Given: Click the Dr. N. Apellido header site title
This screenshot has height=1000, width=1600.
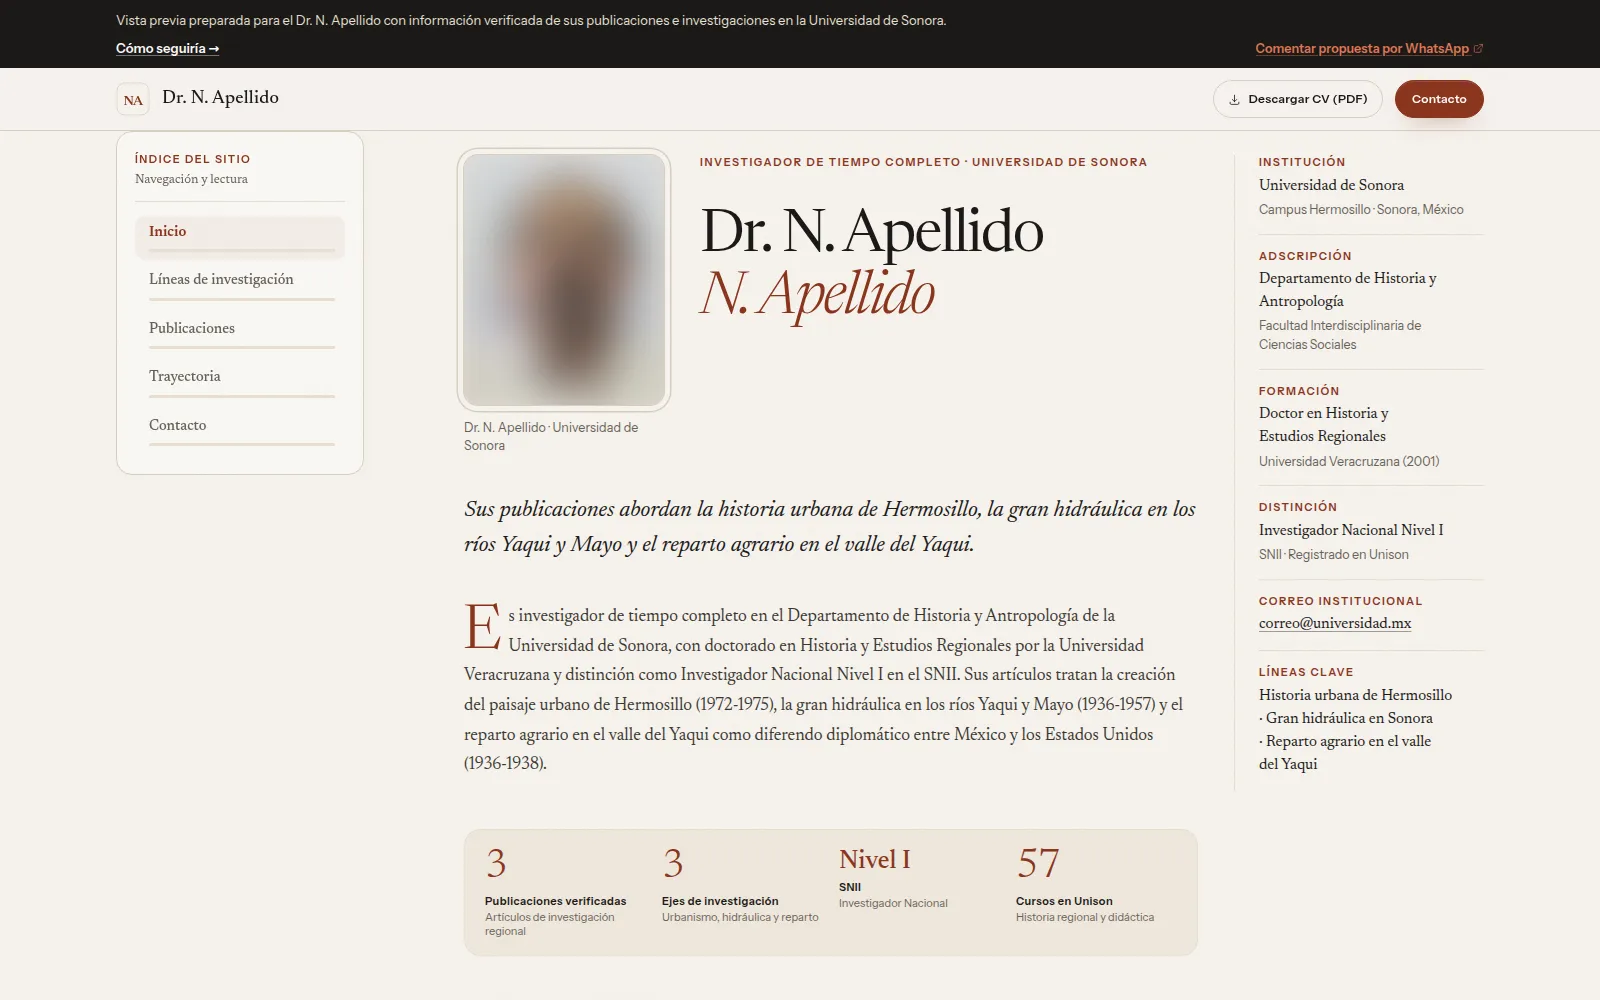Looking at the screenshot, I should coord(220,97).
